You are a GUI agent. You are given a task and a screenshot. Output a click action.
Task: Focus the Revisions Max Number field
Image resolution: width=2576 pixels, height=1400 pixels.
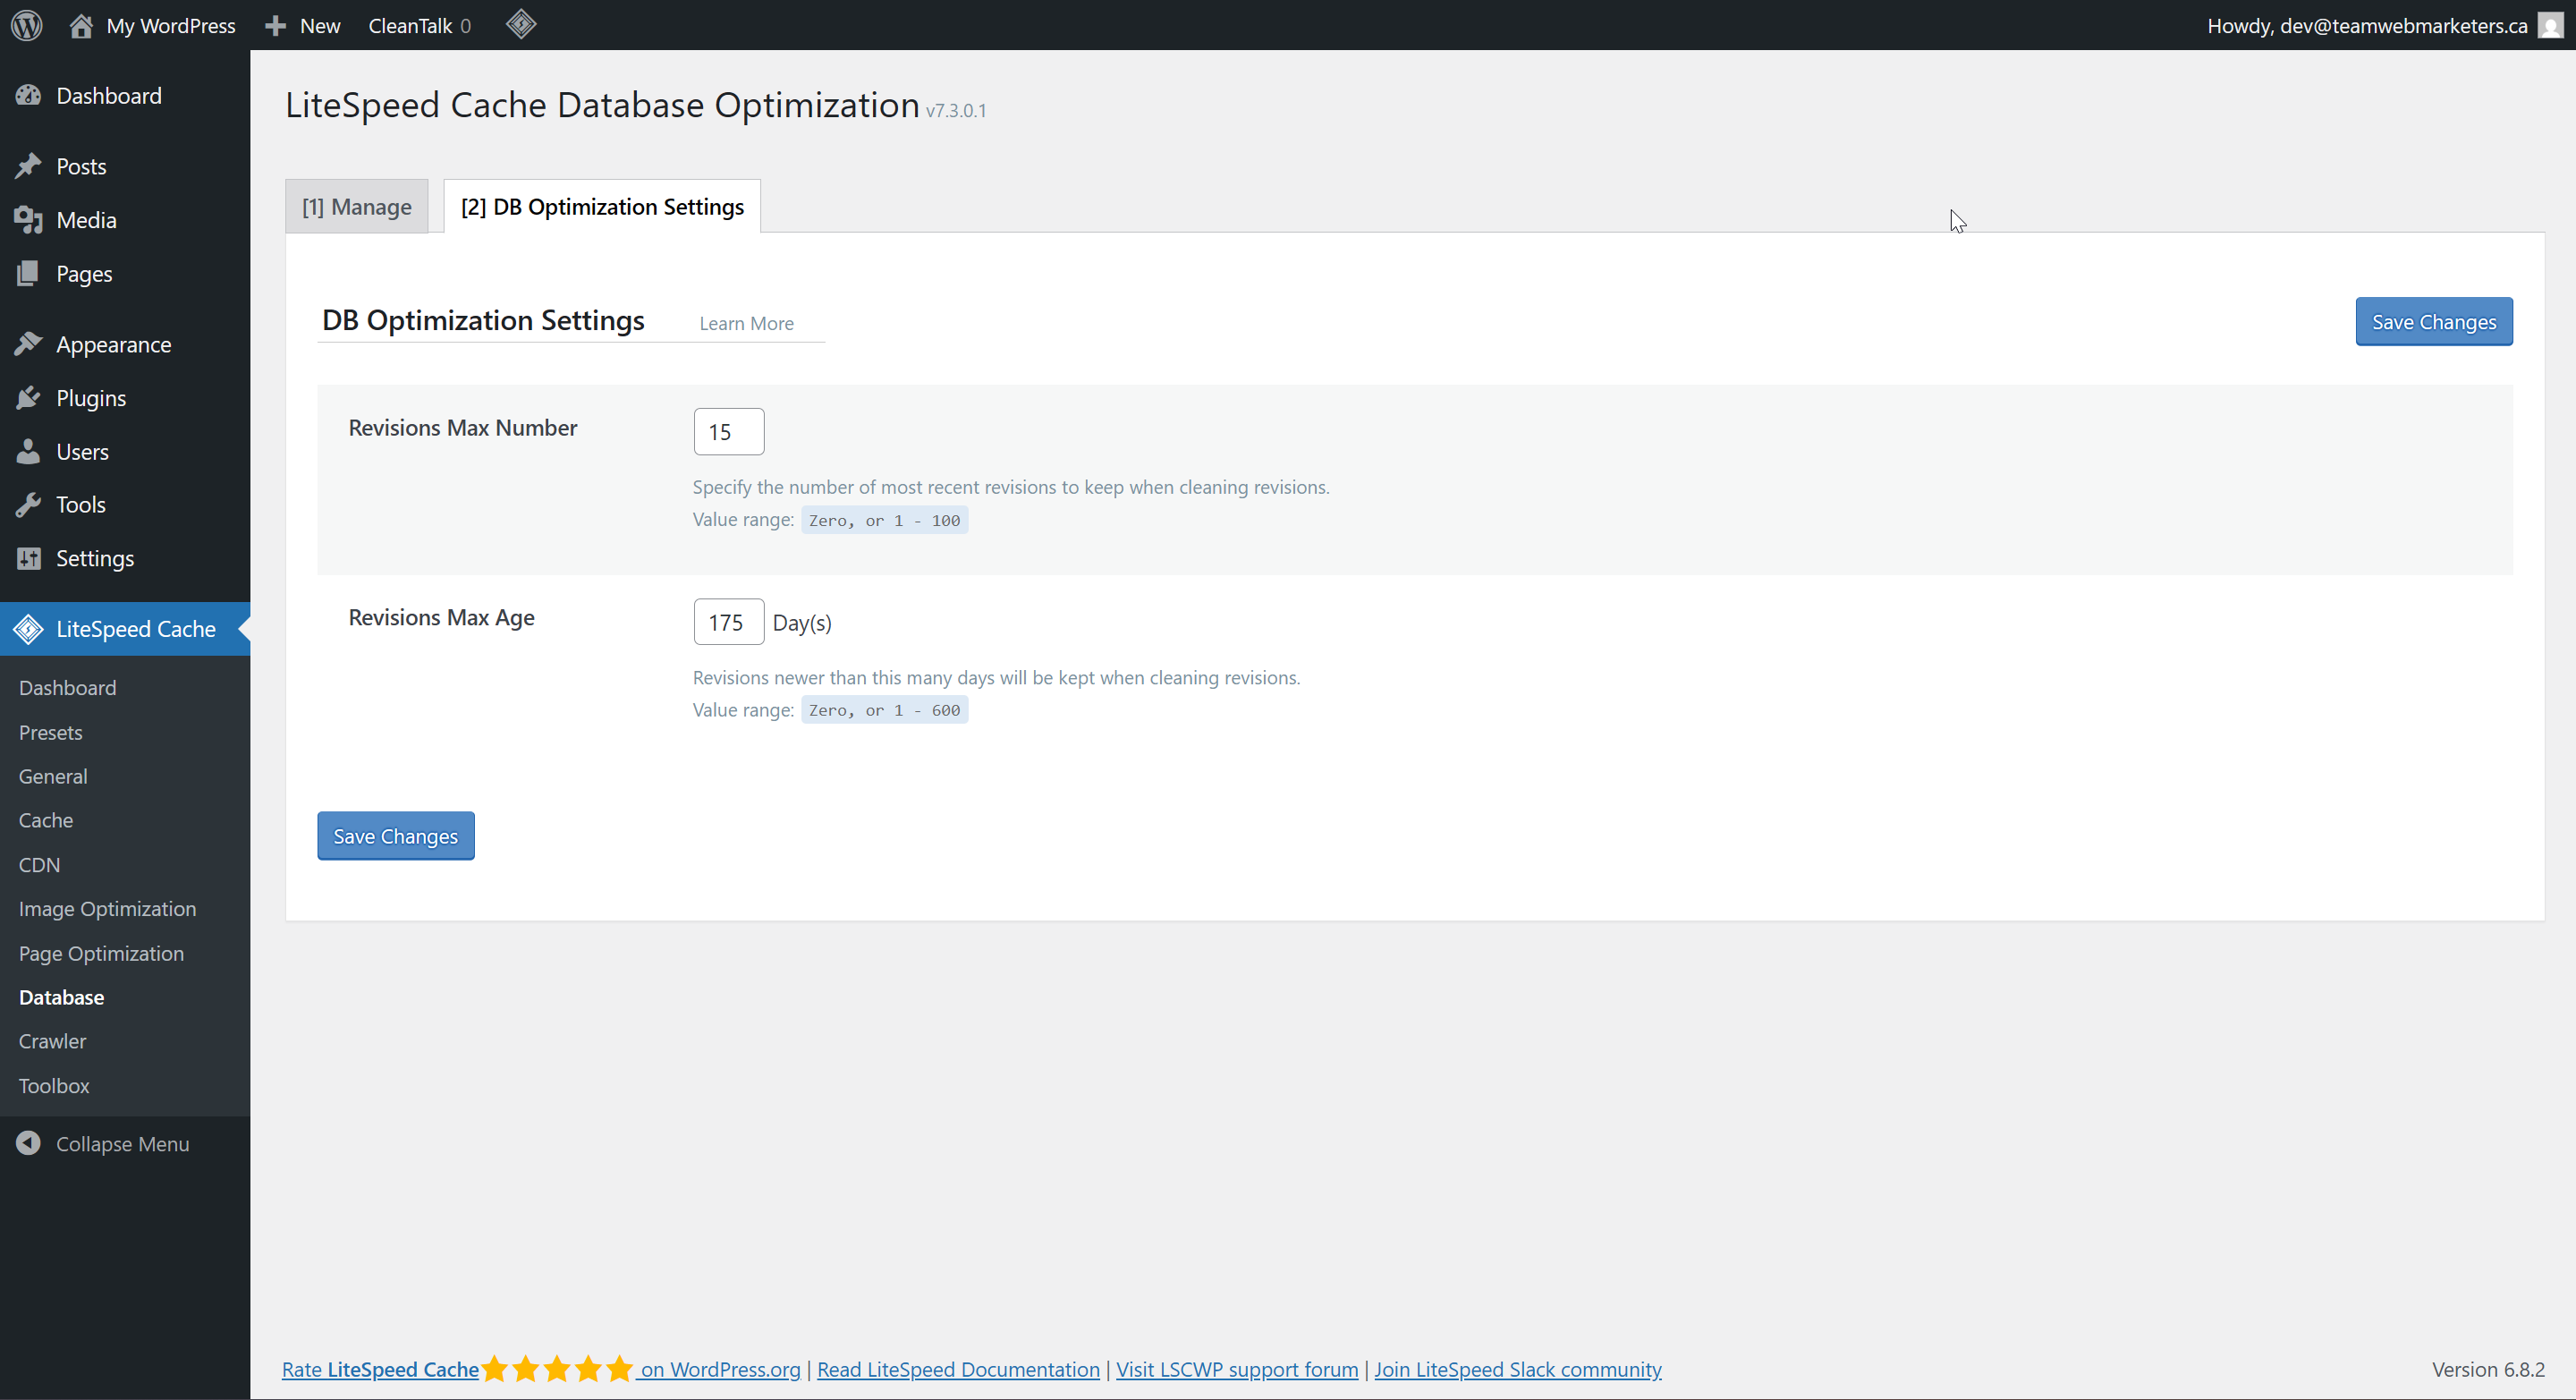(728, 432)
